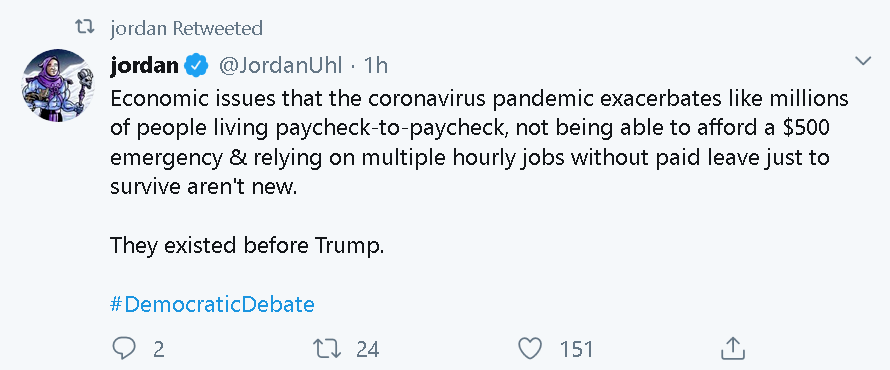Open the share tweet icon
This screenshot has width=890, height=370.
(732, 348)
